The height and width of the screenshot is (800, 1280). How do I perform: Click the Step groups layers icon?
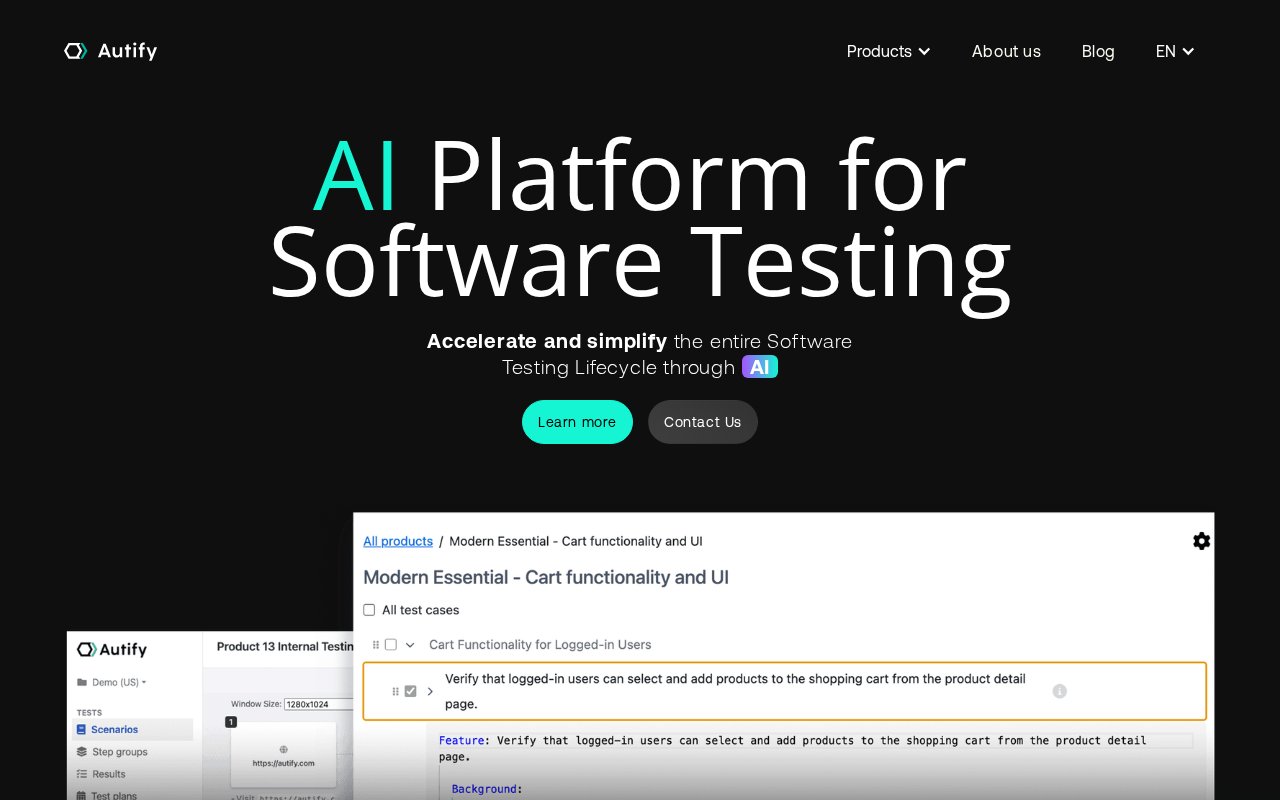coord(82,752)
